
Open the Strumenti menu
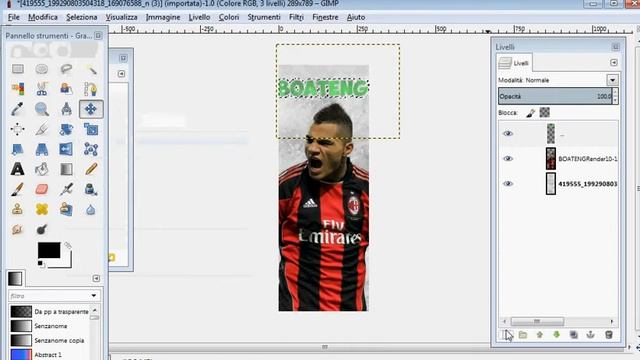pyautogui.click(x=264, y=17)
